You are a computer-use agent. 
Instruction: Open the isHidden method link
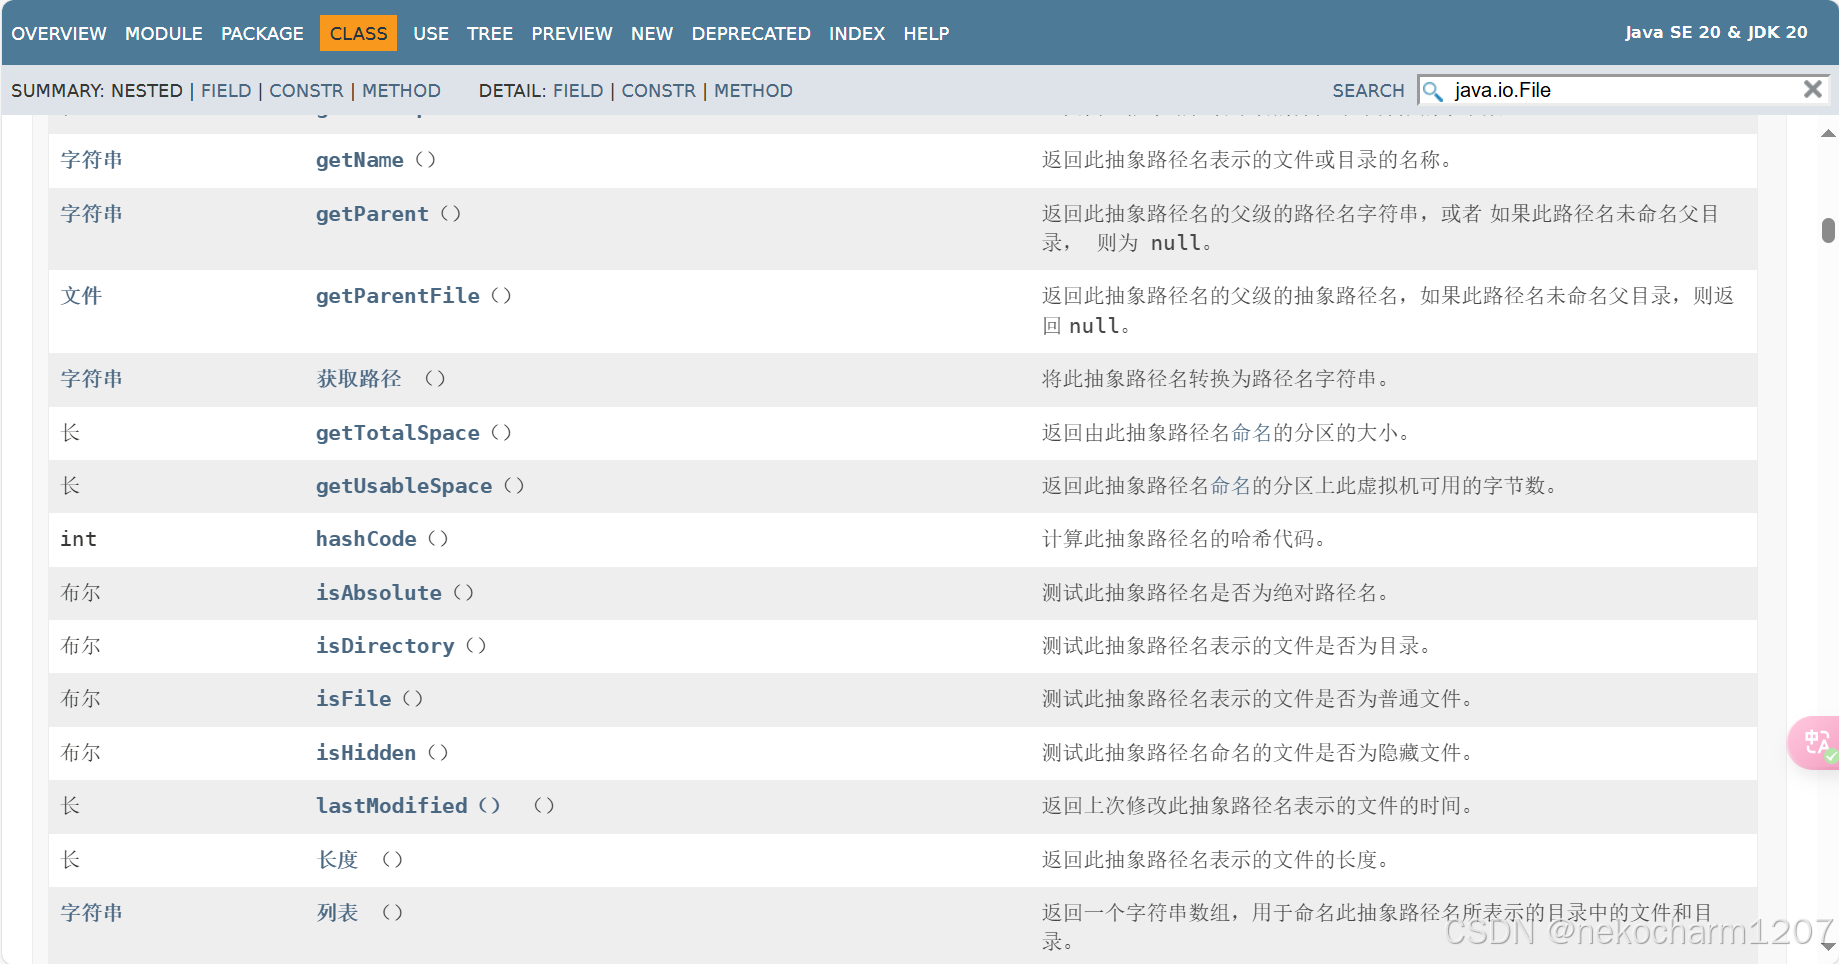coord(366,753)
